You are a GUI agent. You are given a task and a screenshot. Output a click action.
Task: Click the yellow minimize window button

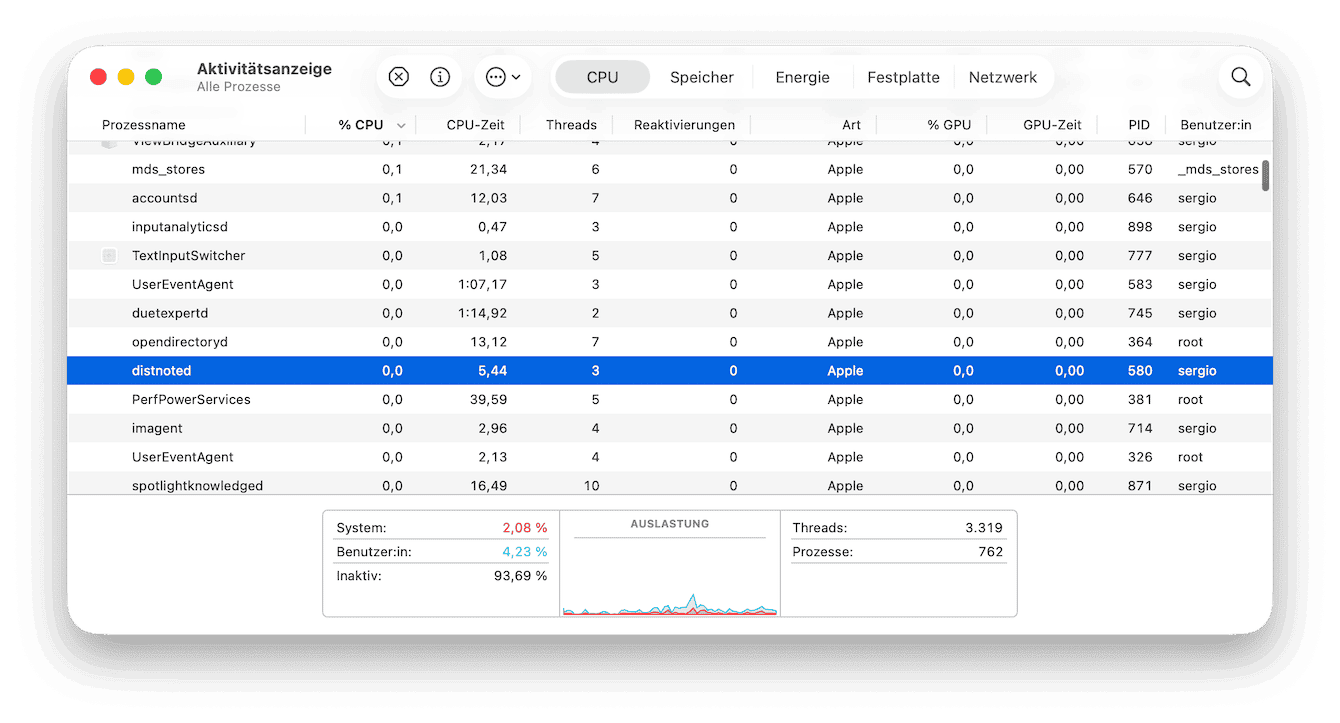pos(126,77)
